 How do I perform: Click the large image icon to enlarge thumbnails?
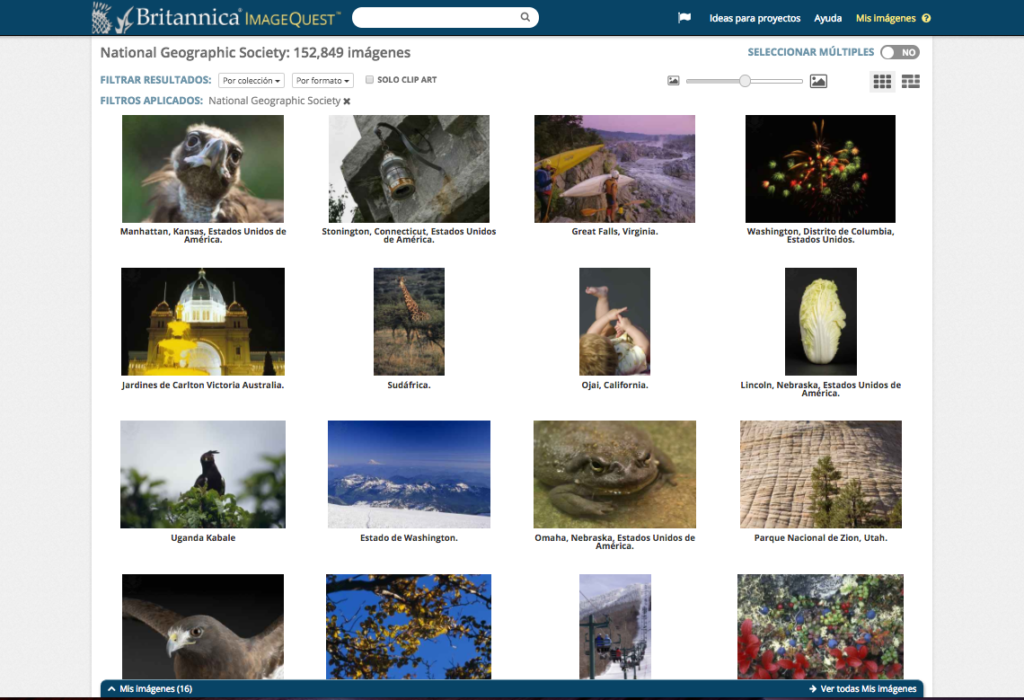click(818, 80)
